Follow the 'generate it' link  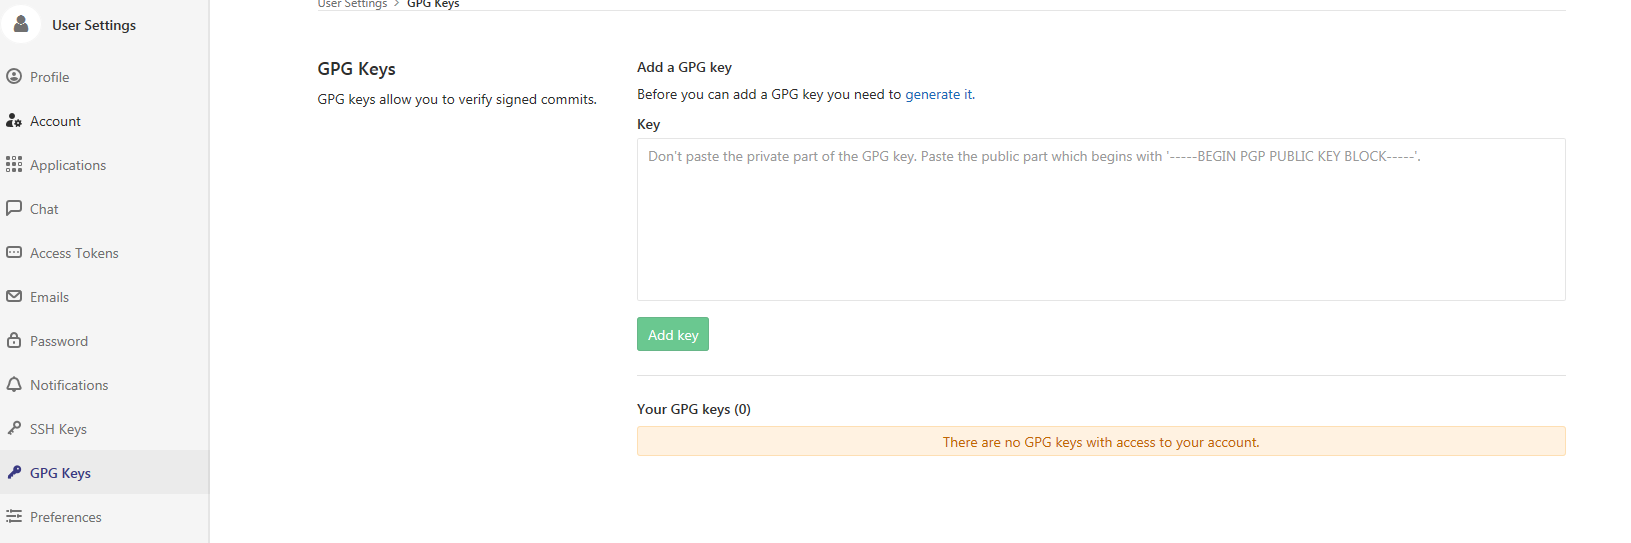938,94
